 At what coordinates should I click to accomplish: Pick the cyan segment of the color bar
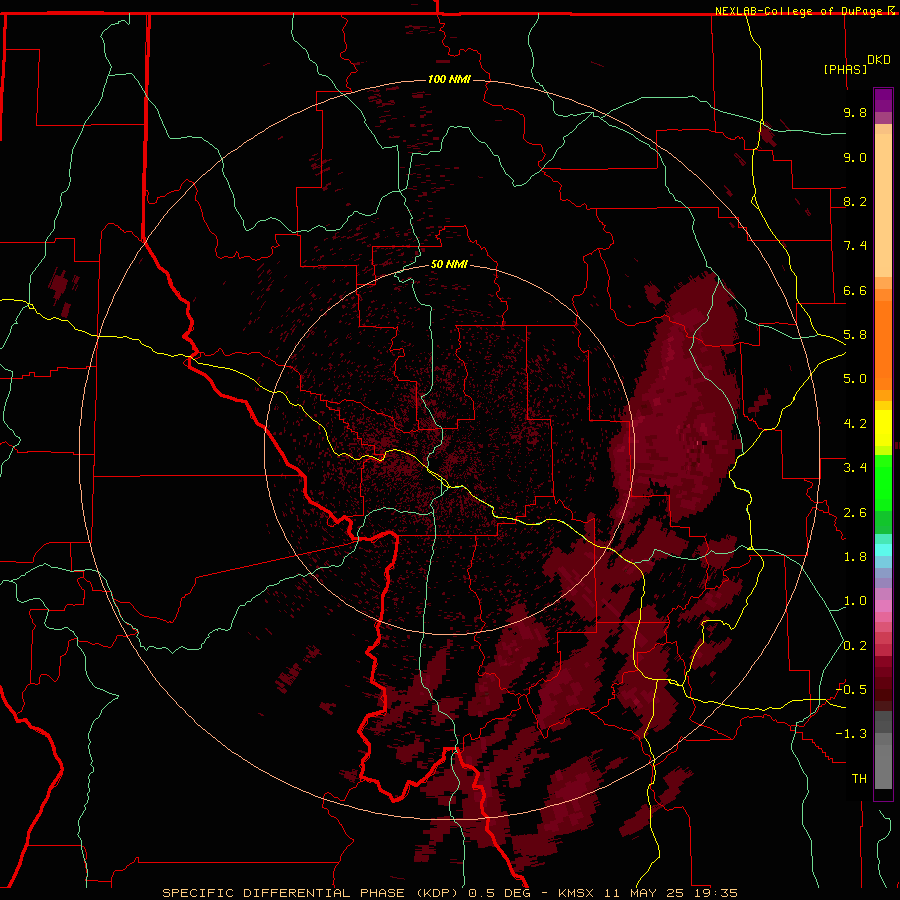[x=883, y=549]
